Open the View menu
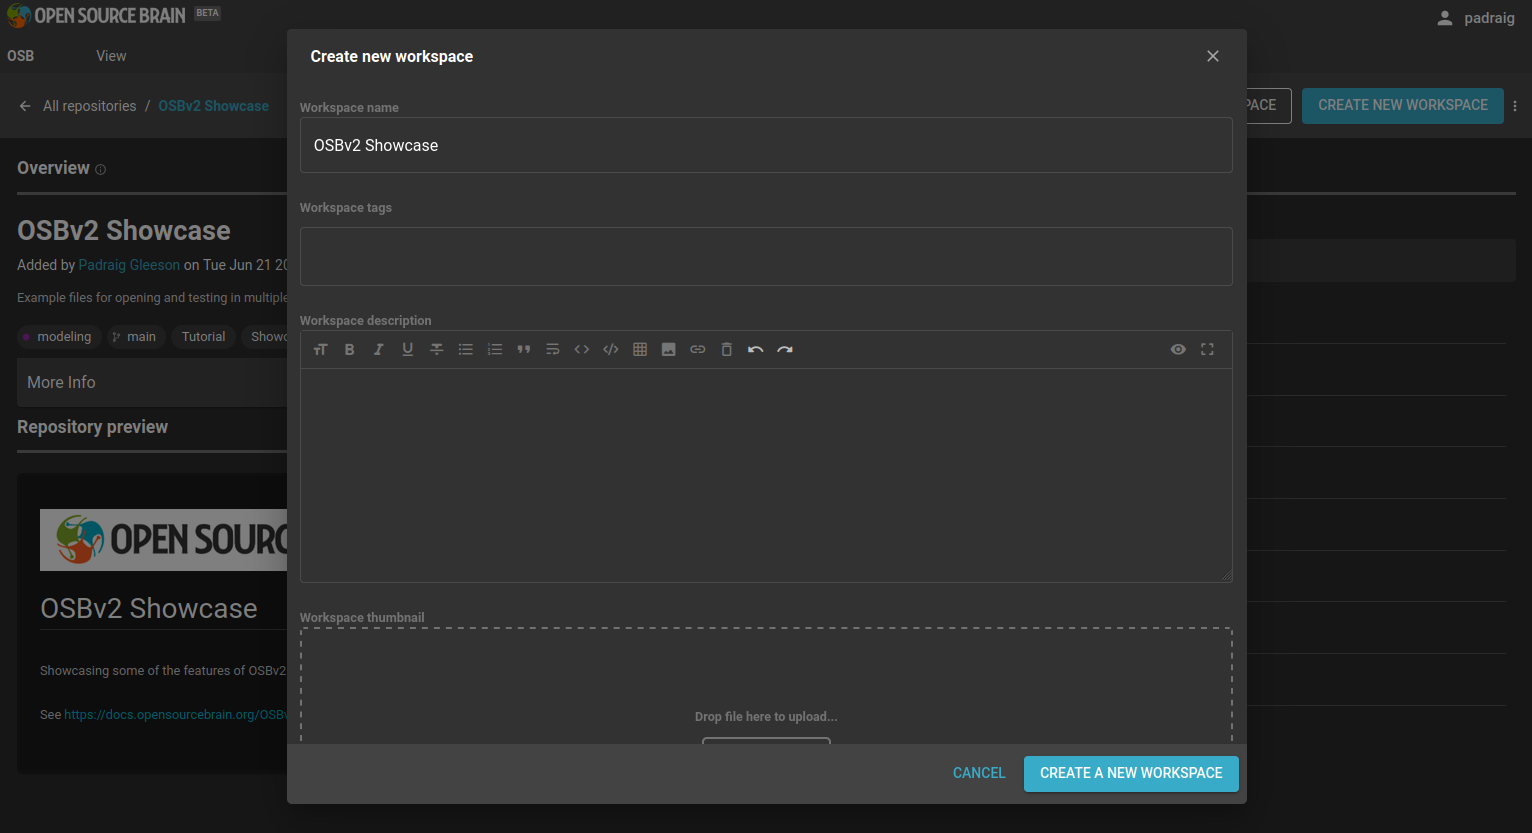1532x833 pixels. coord(111,56)
